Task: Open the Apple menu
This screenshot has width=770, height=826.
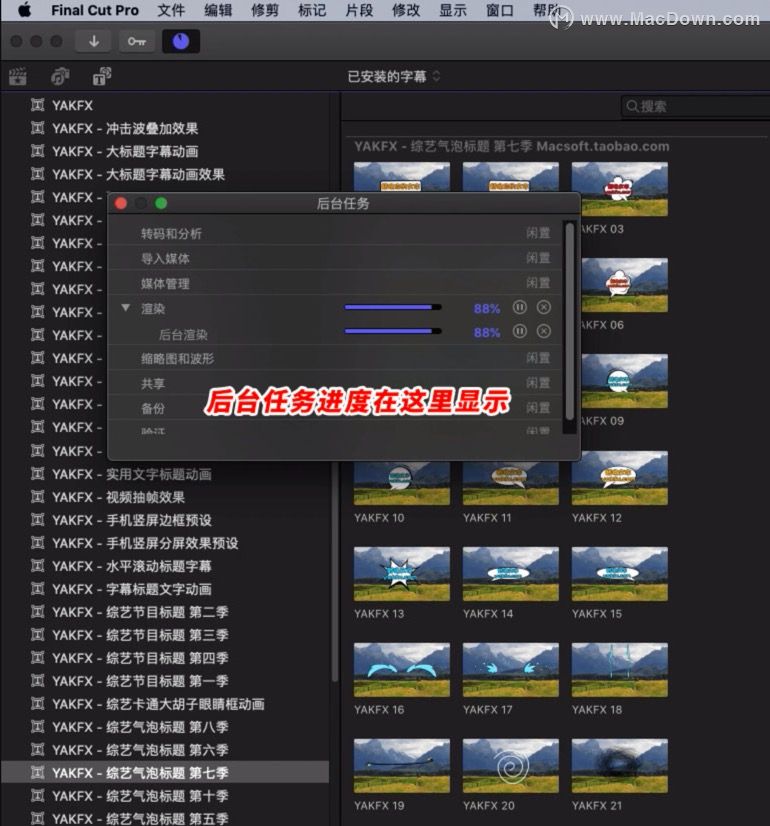Action: [x=24, y=10]
